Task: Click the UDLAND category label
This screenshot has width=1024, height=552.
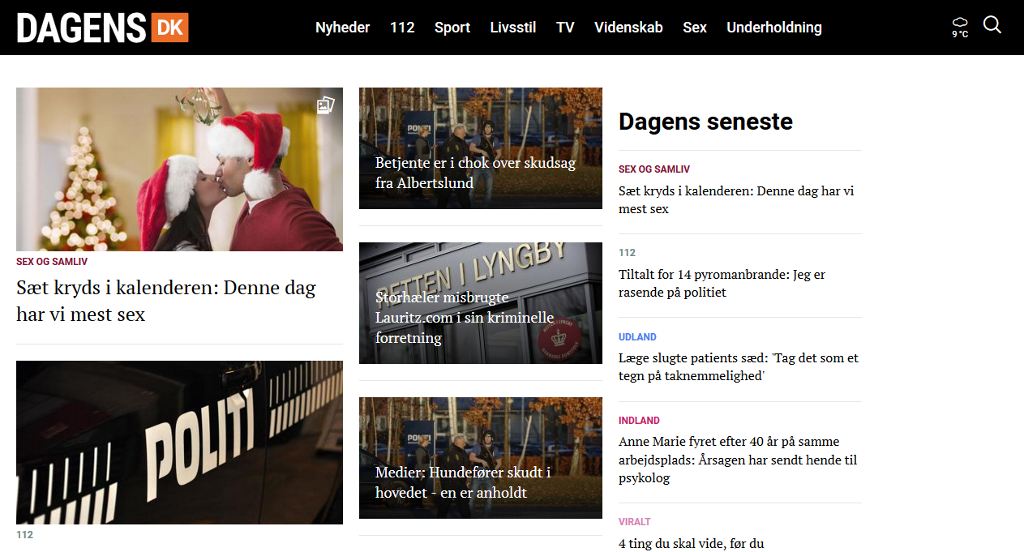Action: tap(637, 337)
